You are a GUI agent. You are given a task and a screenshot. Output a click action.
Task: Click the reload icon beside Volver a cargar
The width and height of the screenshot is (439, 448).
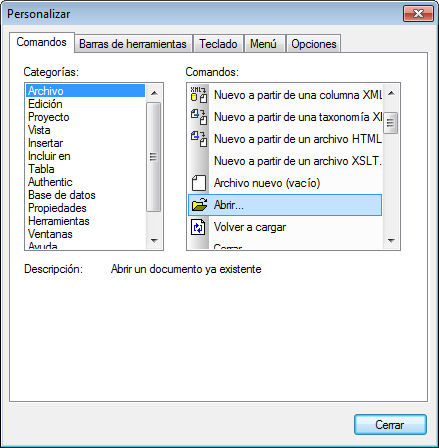pyautogui.click(x=198, y=227)
